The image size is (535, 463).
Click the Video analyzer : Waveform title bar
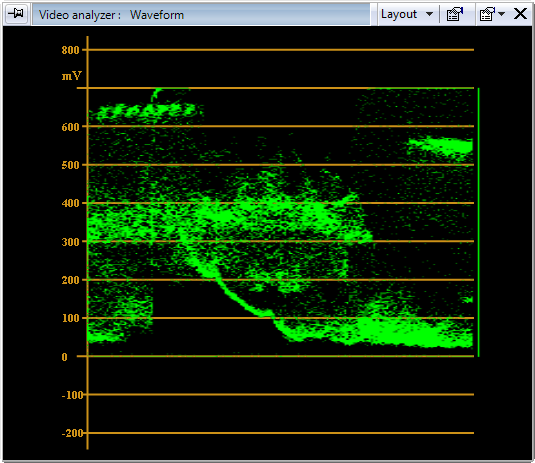pyautogui.click(x=201, y=15)
